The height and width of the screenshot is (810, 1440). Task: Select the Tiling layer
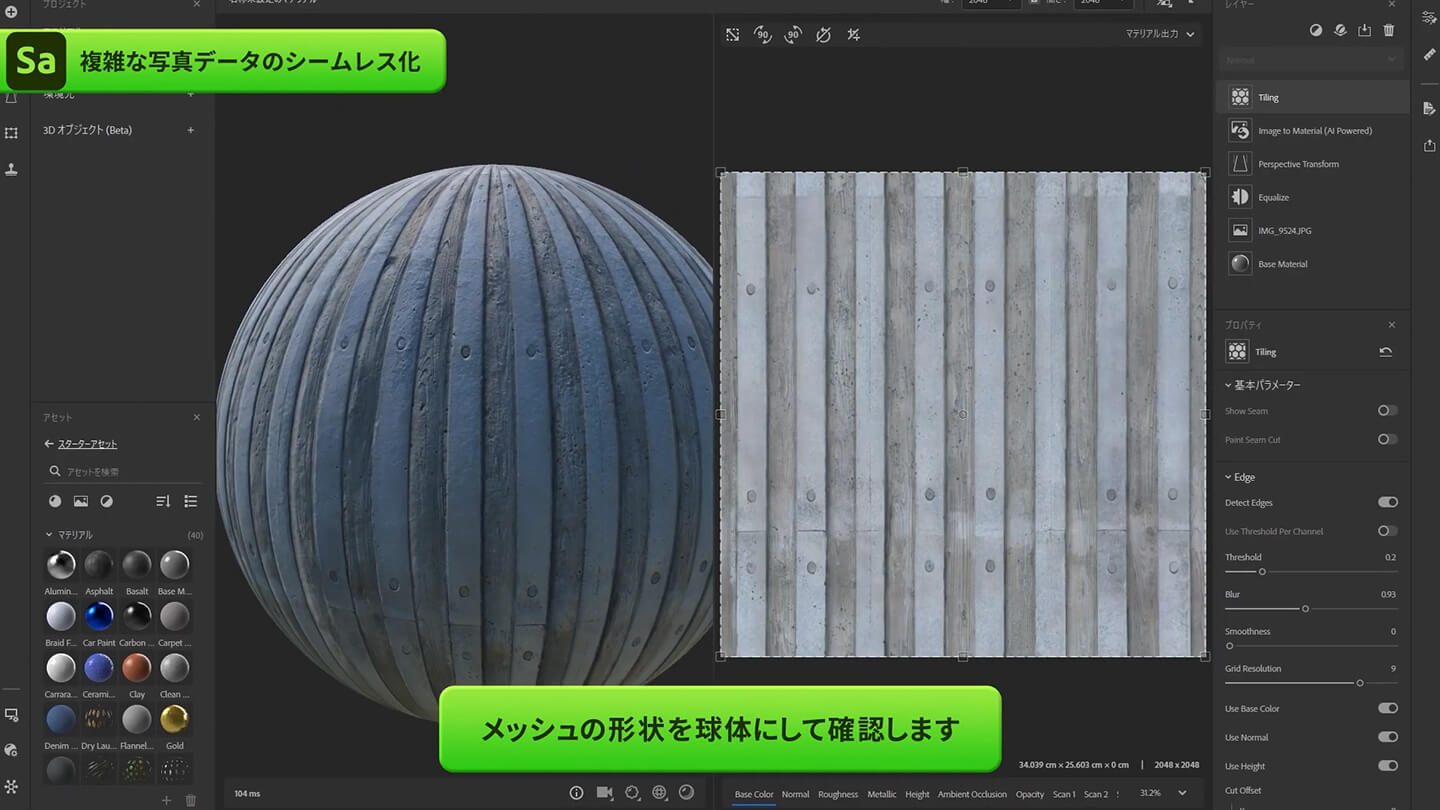click(x=1313, y=97)
